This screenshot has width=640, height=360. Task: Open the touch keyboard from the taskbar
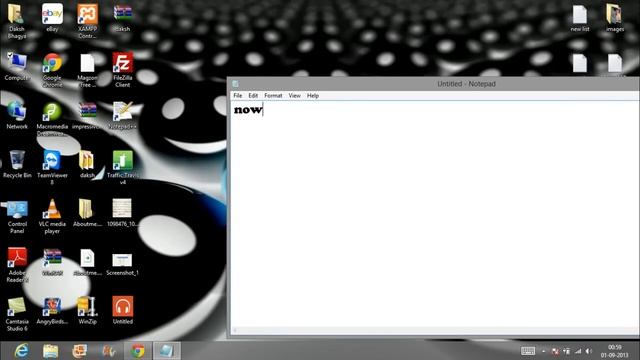pos(528,351)
